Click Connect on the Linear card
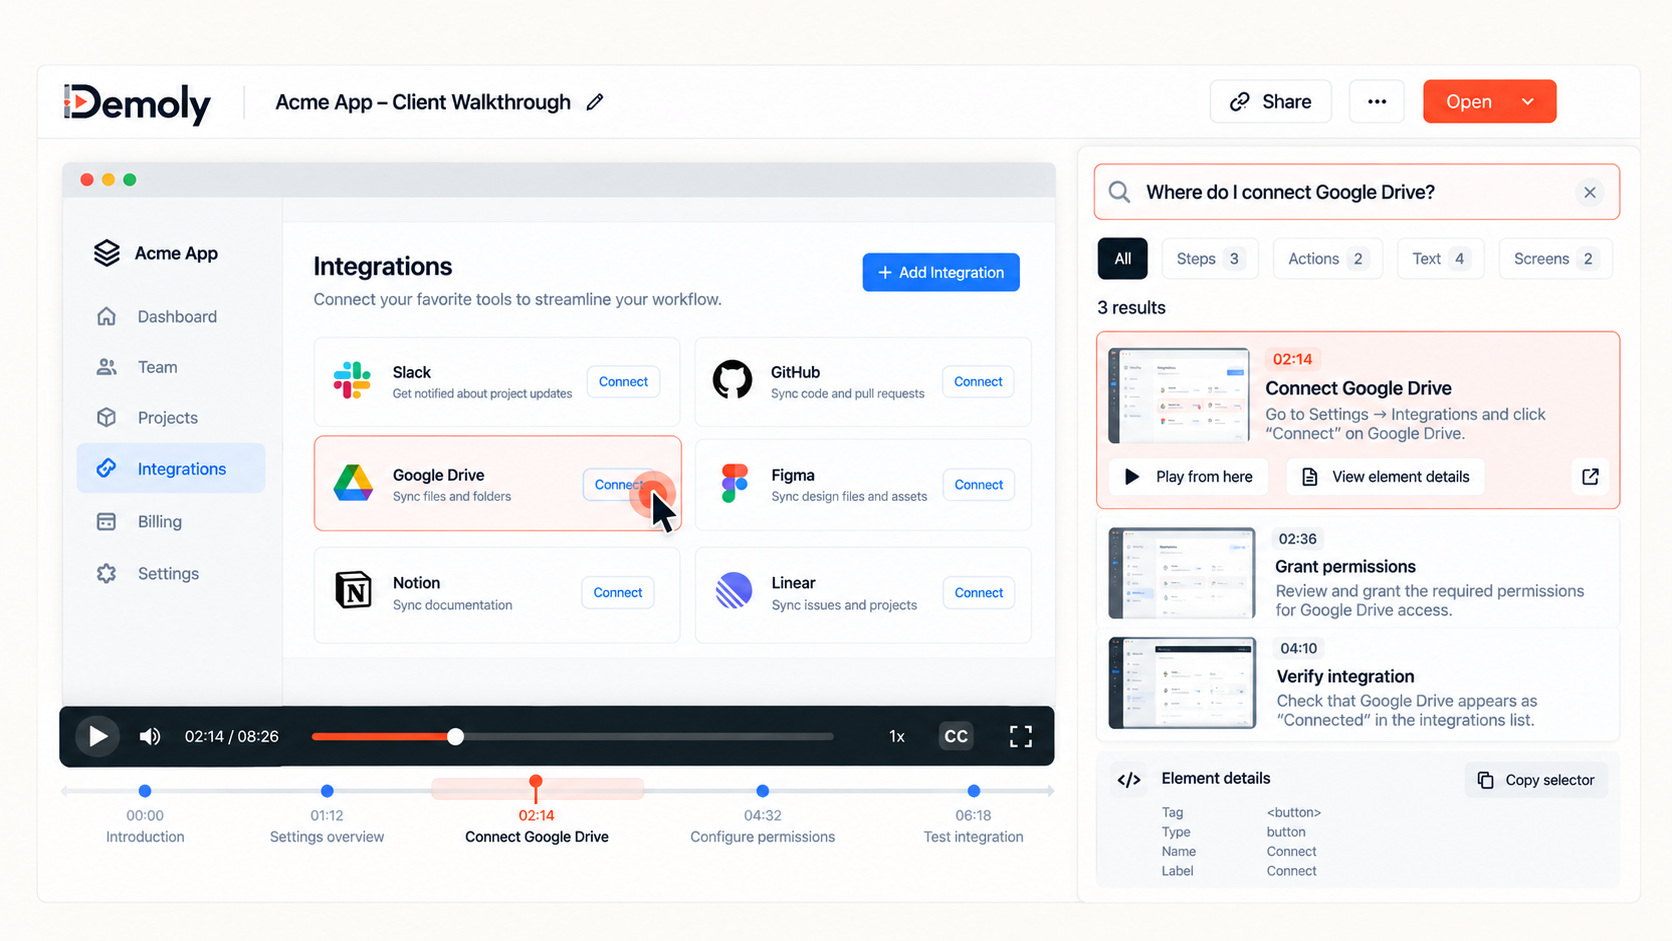The image size is (1672, 941). point(978,593)
